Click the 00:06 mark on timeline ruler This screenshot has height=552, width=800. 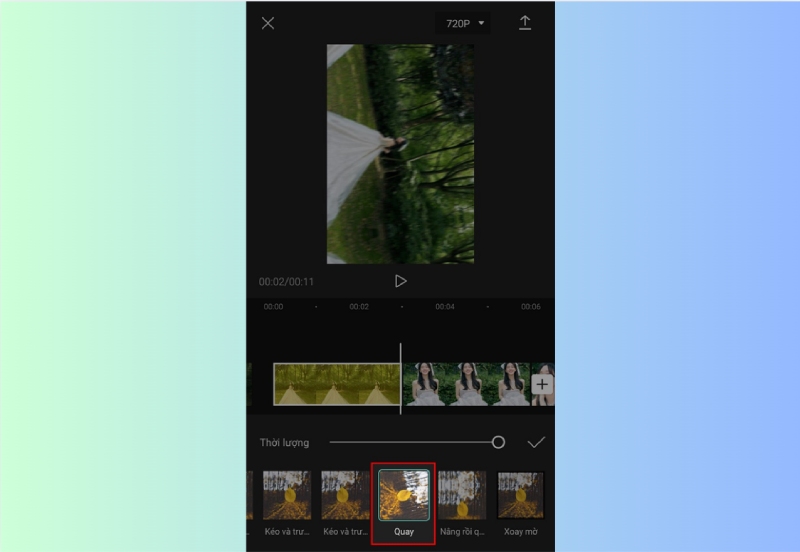coord(530,307)
